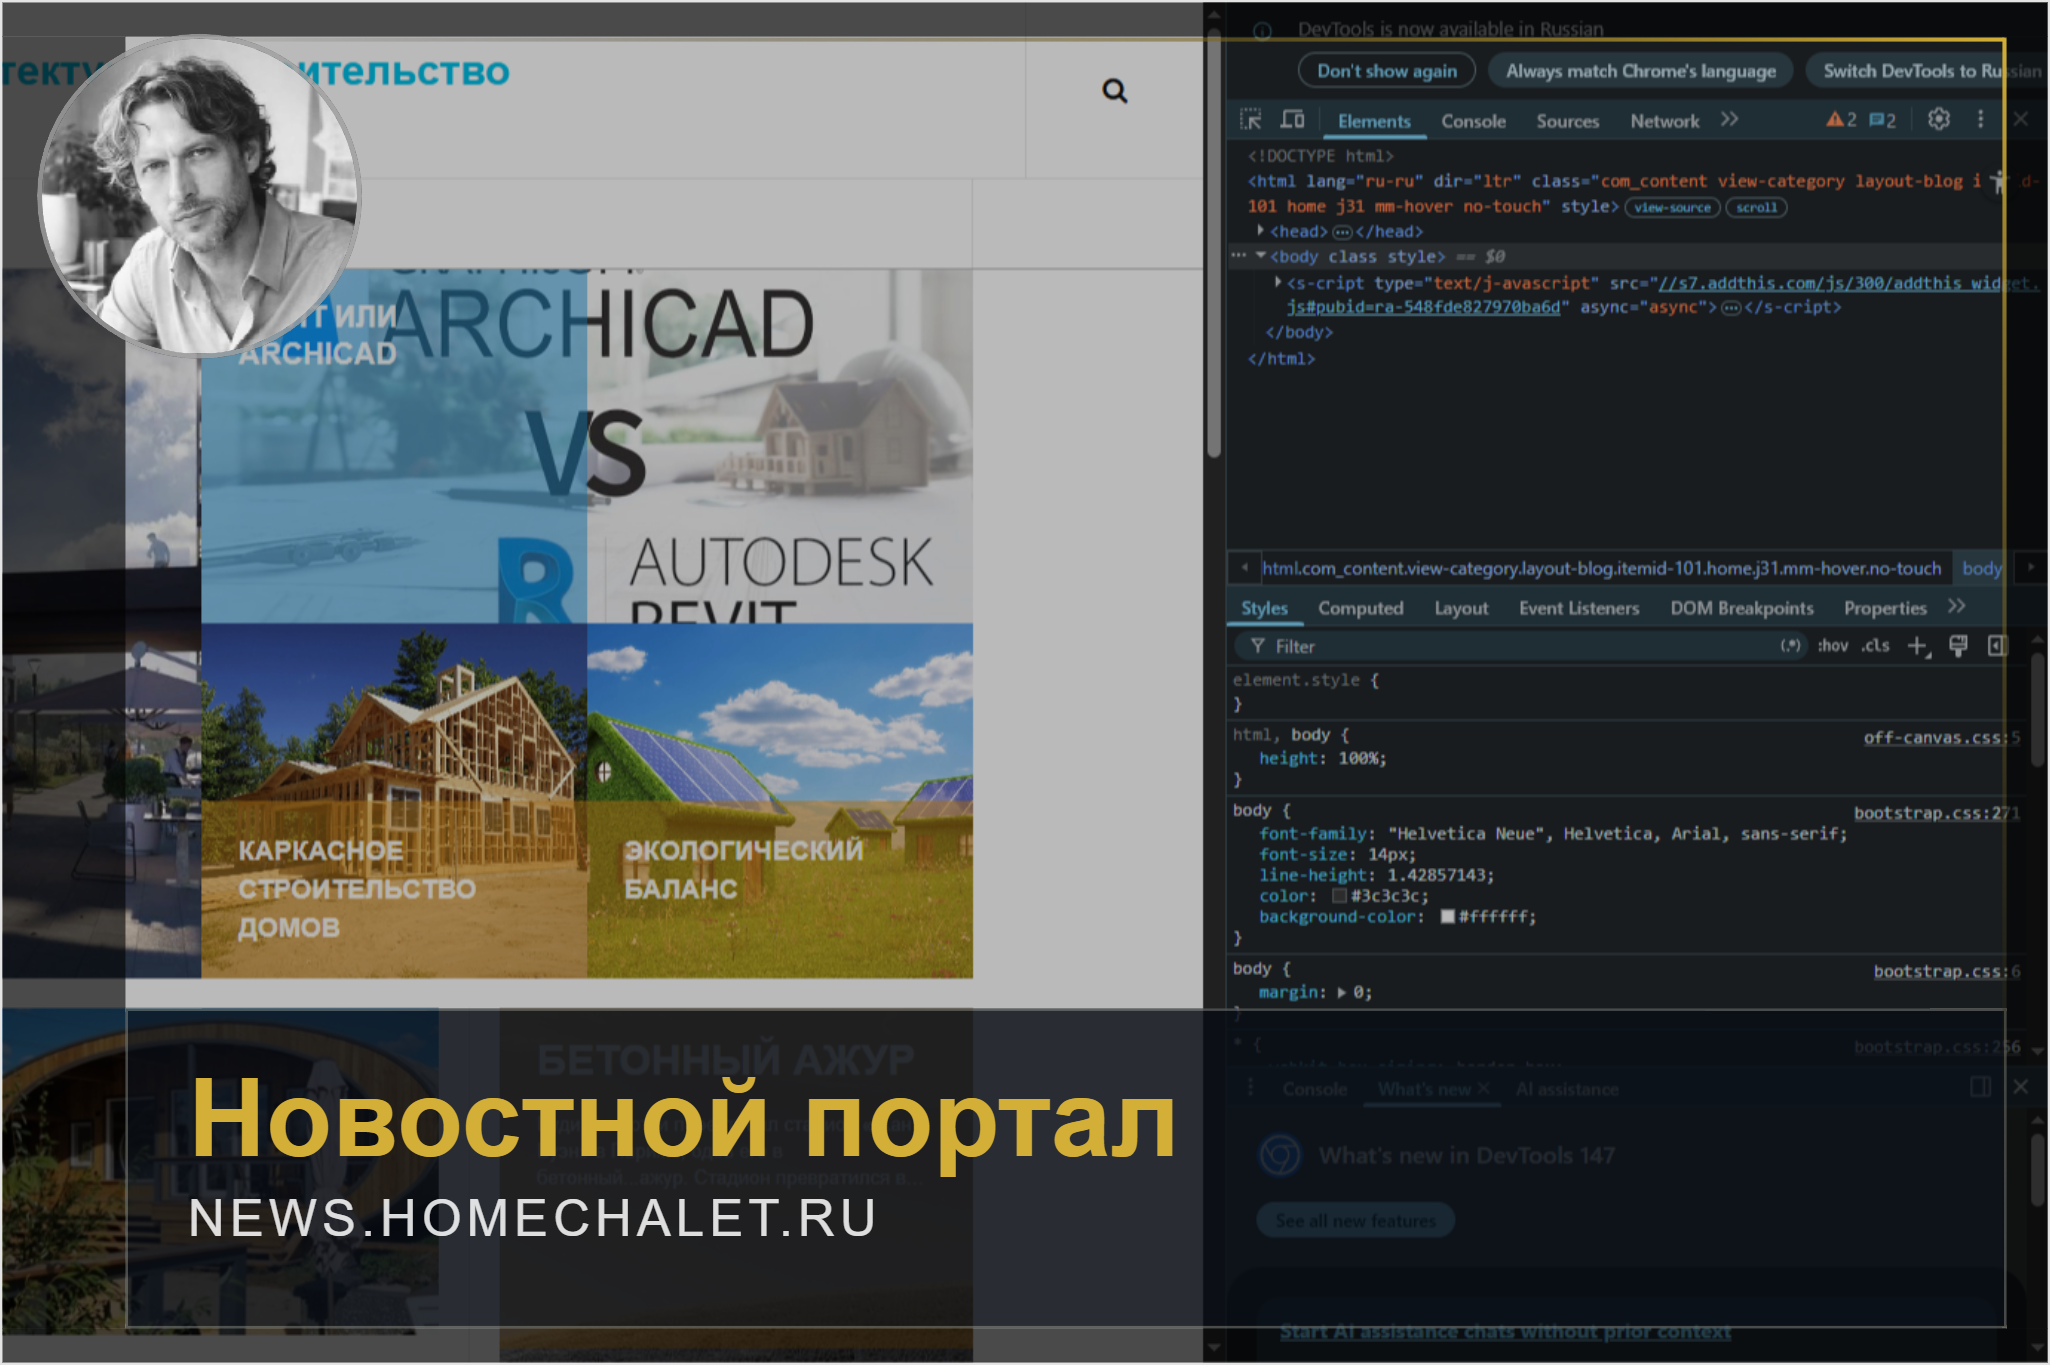Collapse the body element node
The width and height of the screenshot is (2050, 1365).
(1261, 256)
